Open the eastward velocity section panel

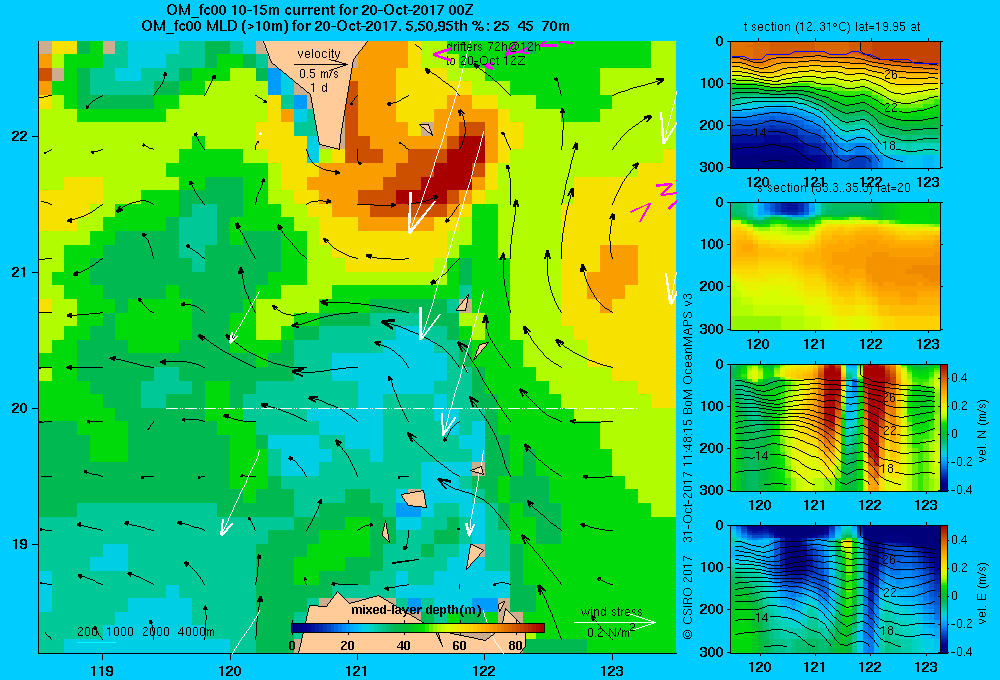[x=835, y=589]
